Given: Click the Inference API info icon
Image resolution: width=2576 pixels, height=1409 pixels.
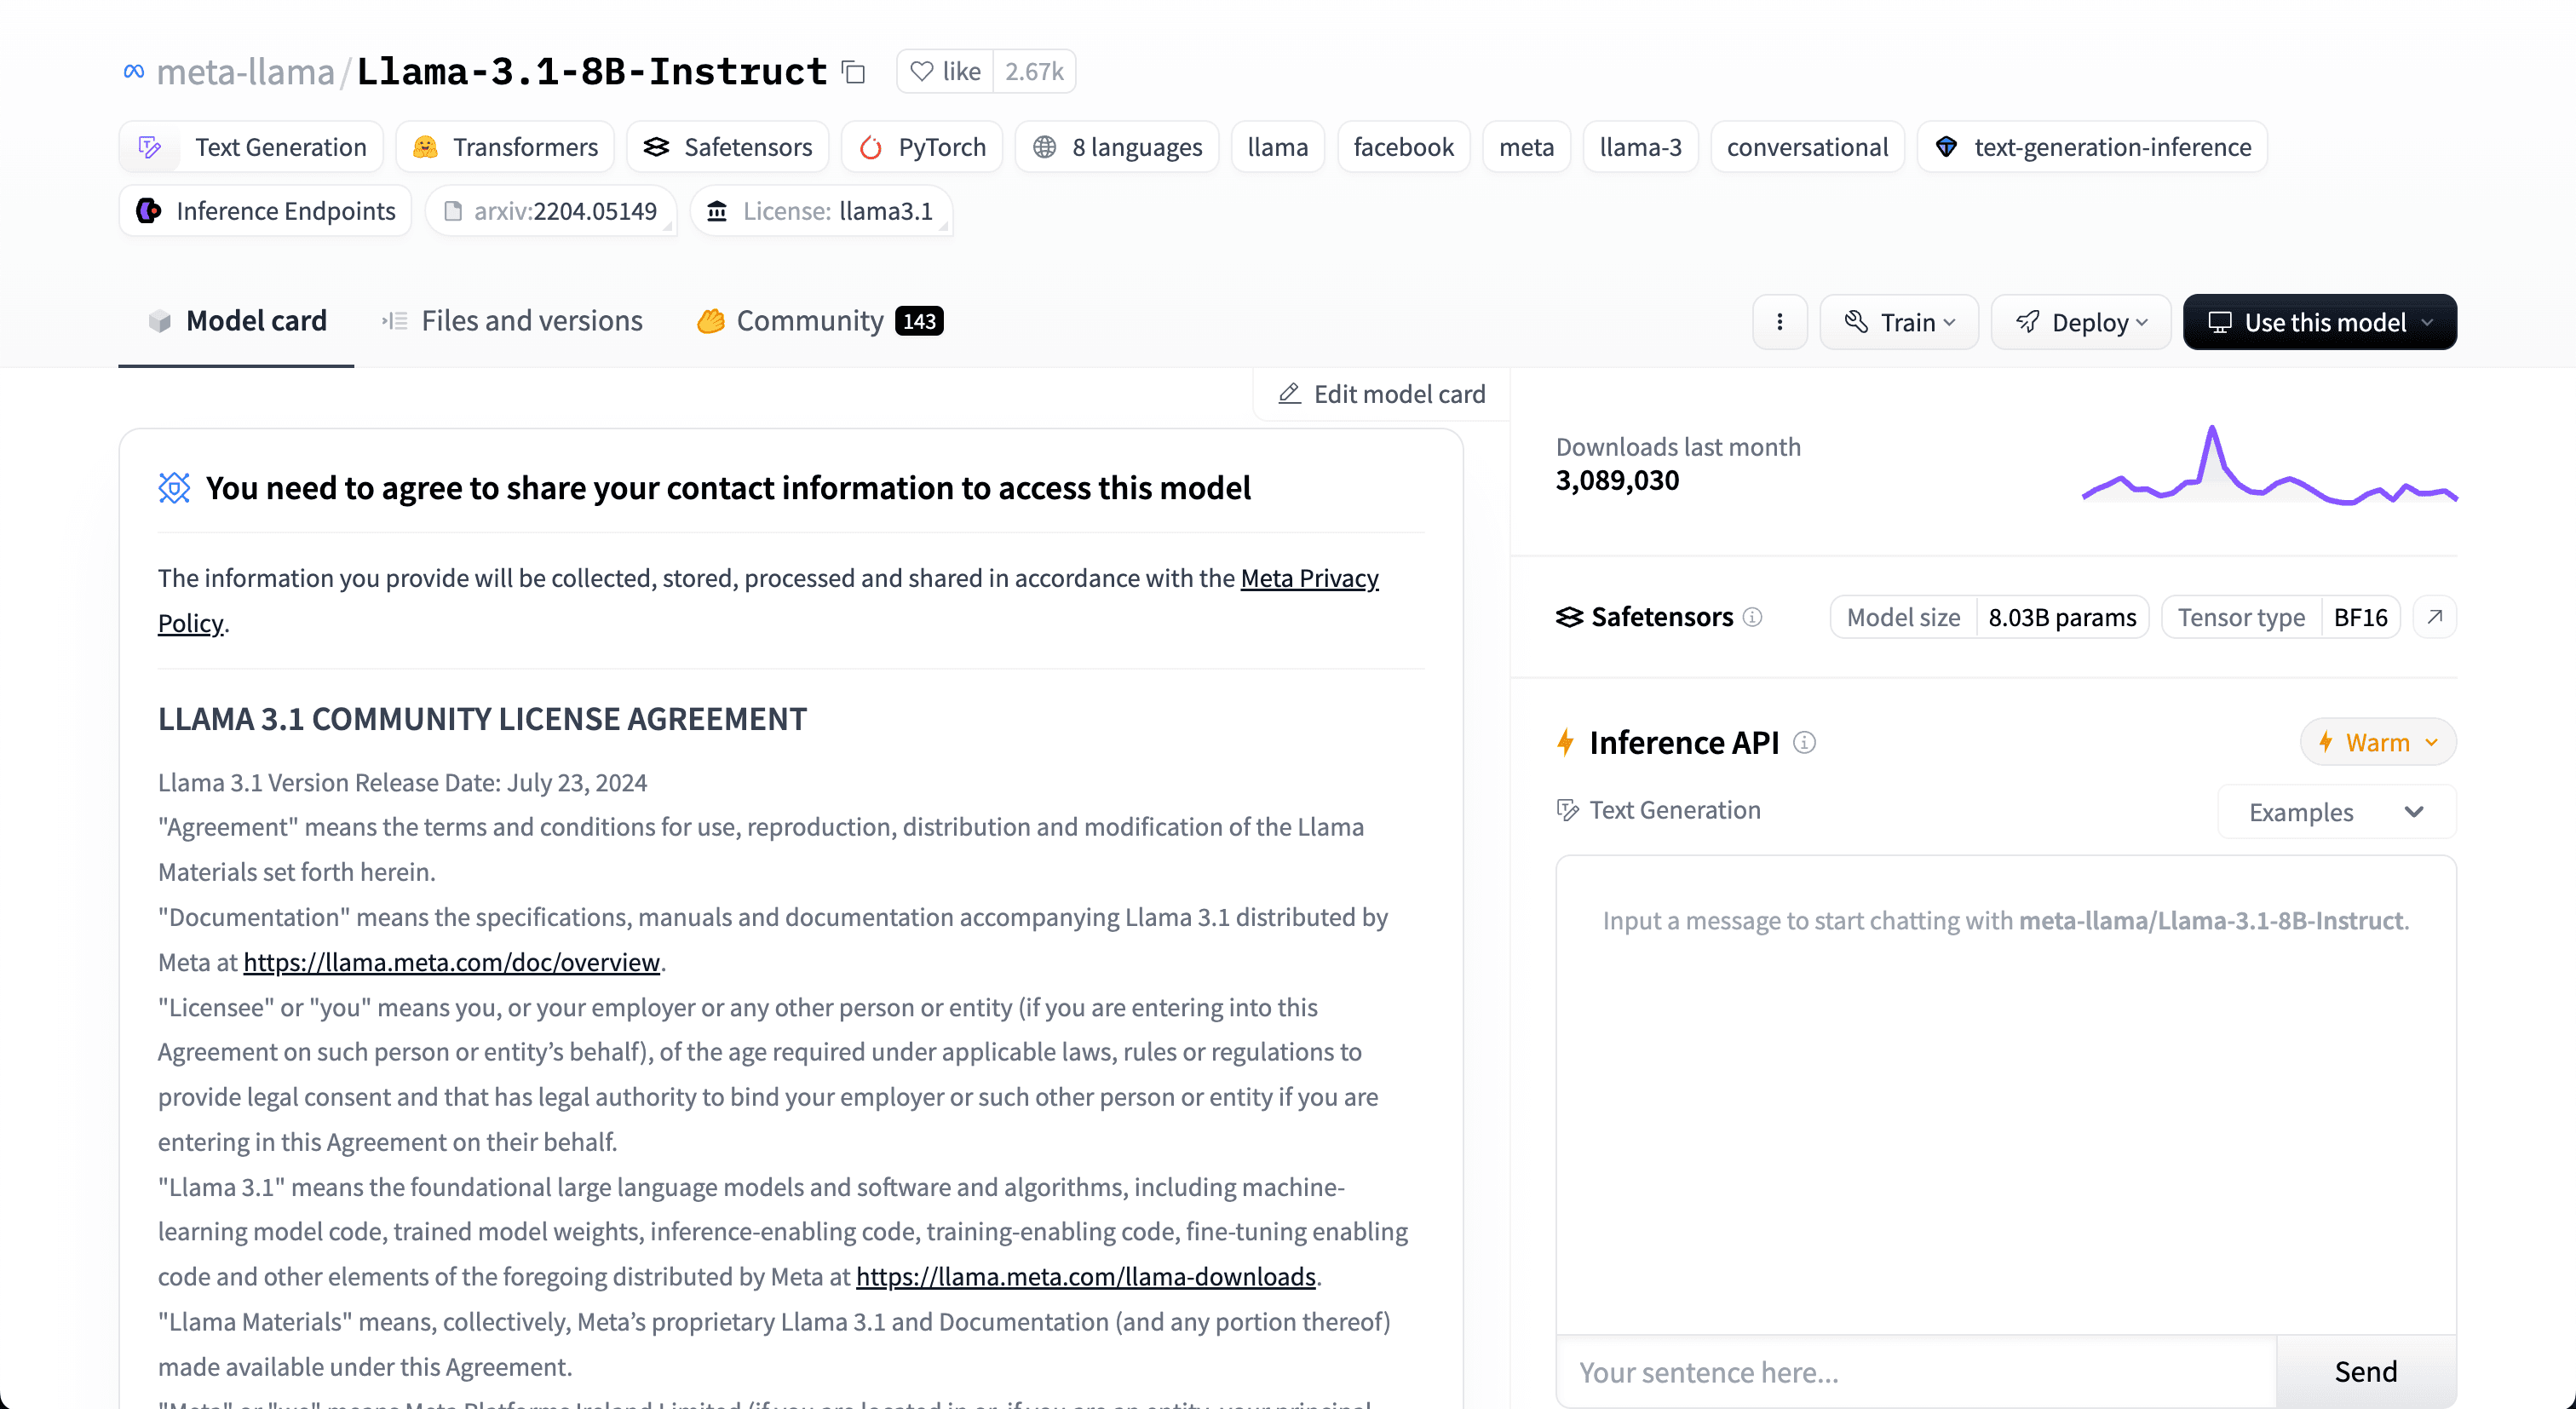Looking at the screenshot, I should tap(1804, 742).
